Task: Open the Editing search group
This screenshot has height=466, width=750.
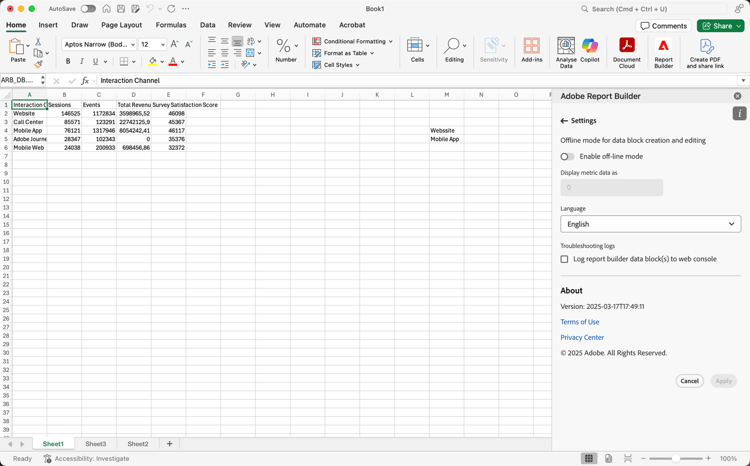Action: (454, 50)
